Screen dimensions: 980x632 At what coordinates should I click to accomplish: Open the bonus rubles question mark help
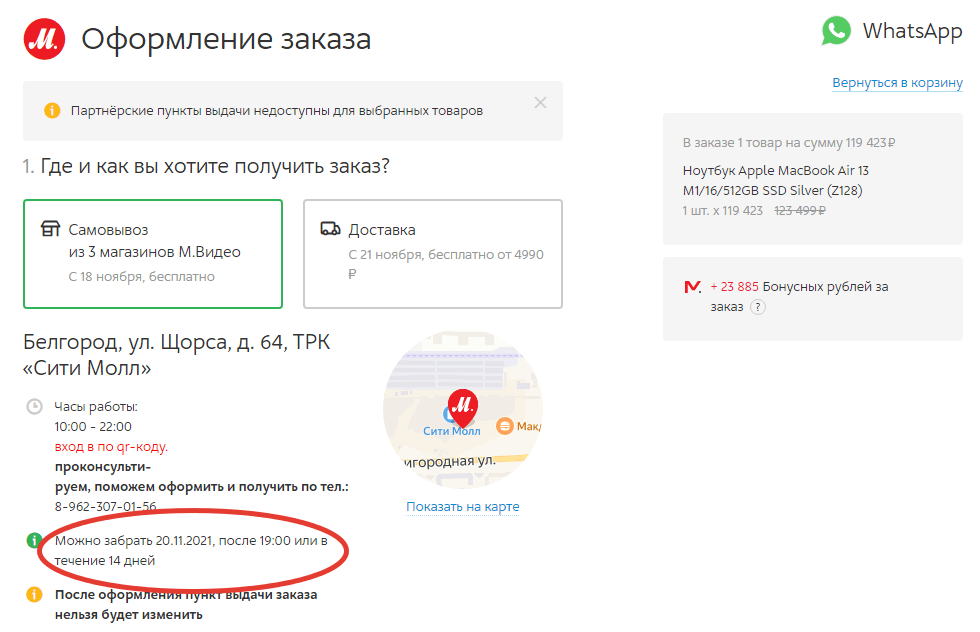[x=758, y=307]
